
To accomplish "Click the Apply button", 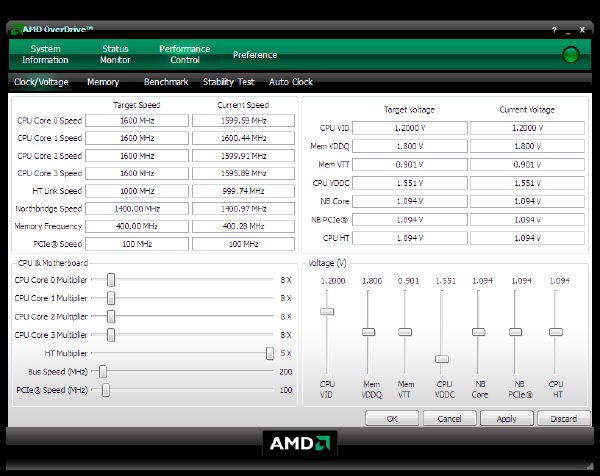I will click(507, 419).
